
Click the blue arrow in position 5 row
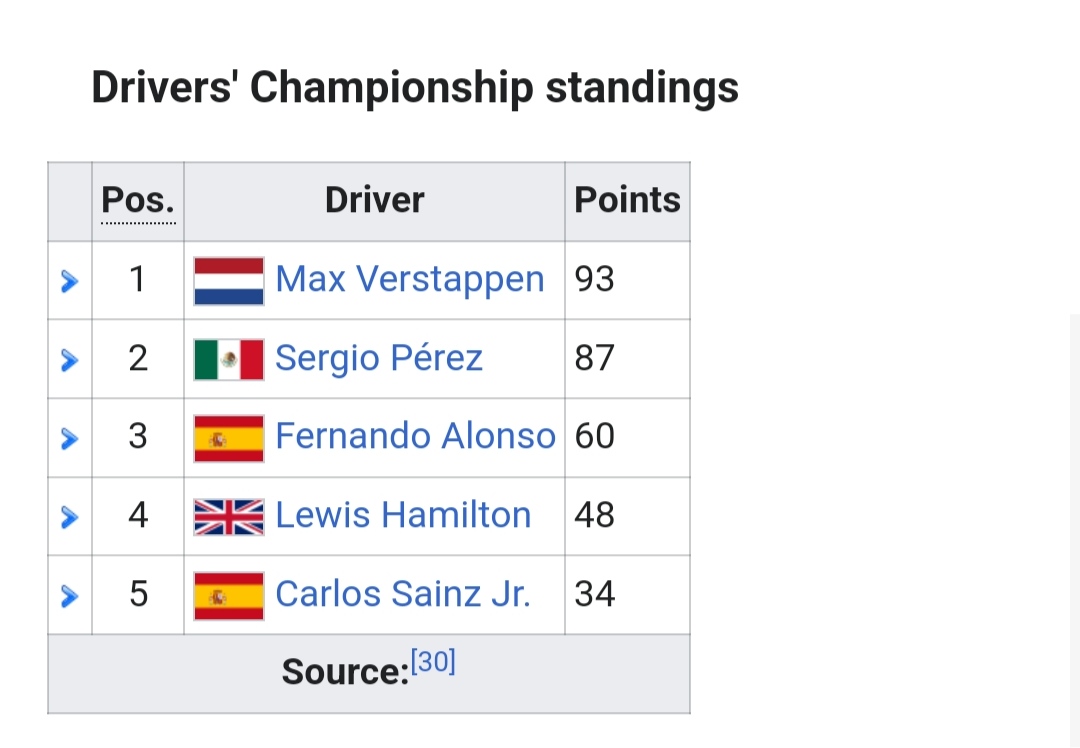click(69, 596)
